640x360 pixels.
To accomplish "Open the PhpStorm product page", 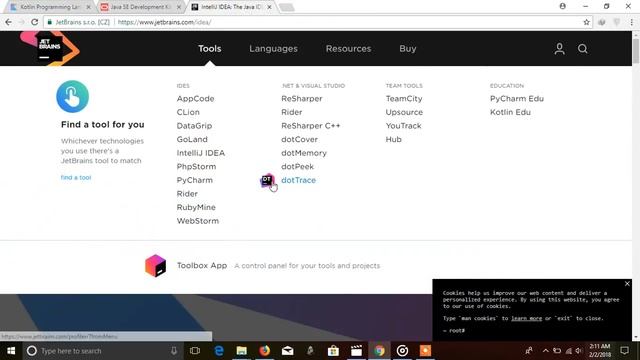I will coord(196,167).
